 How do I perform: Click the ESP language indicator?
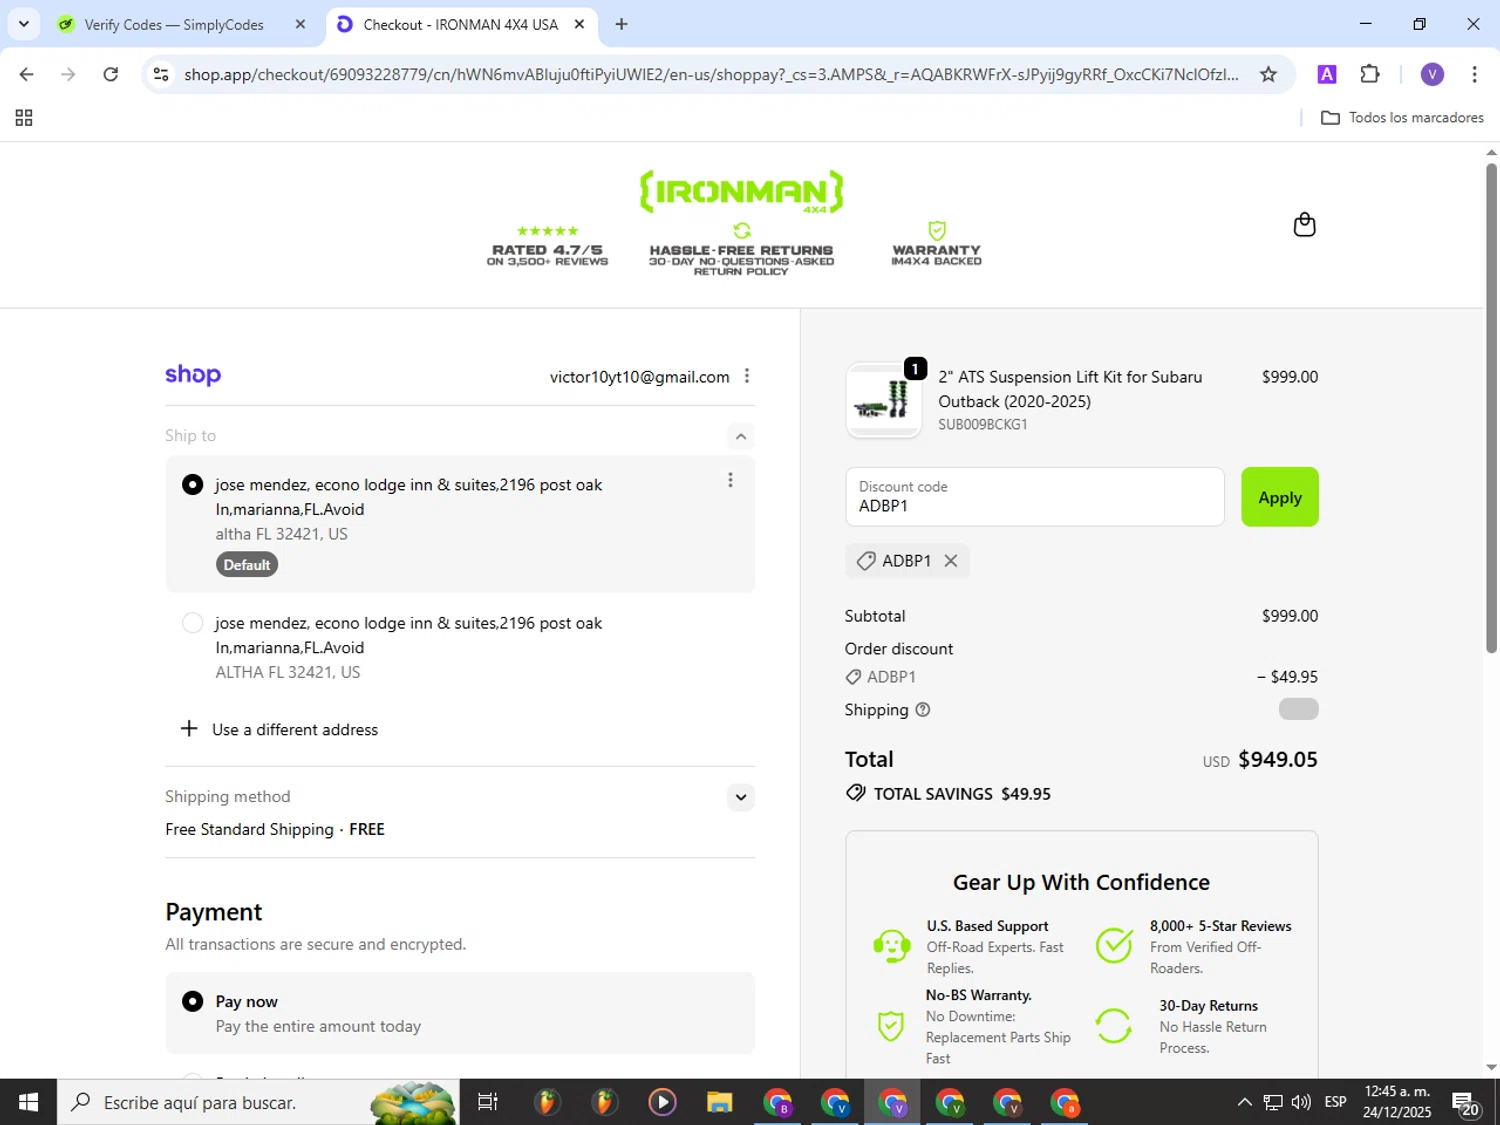1335,1102
